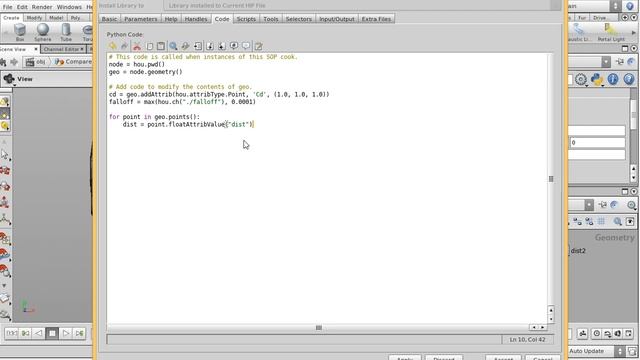
Task: Select the Sphere shelf tool
Action: (x=42, y=32)
